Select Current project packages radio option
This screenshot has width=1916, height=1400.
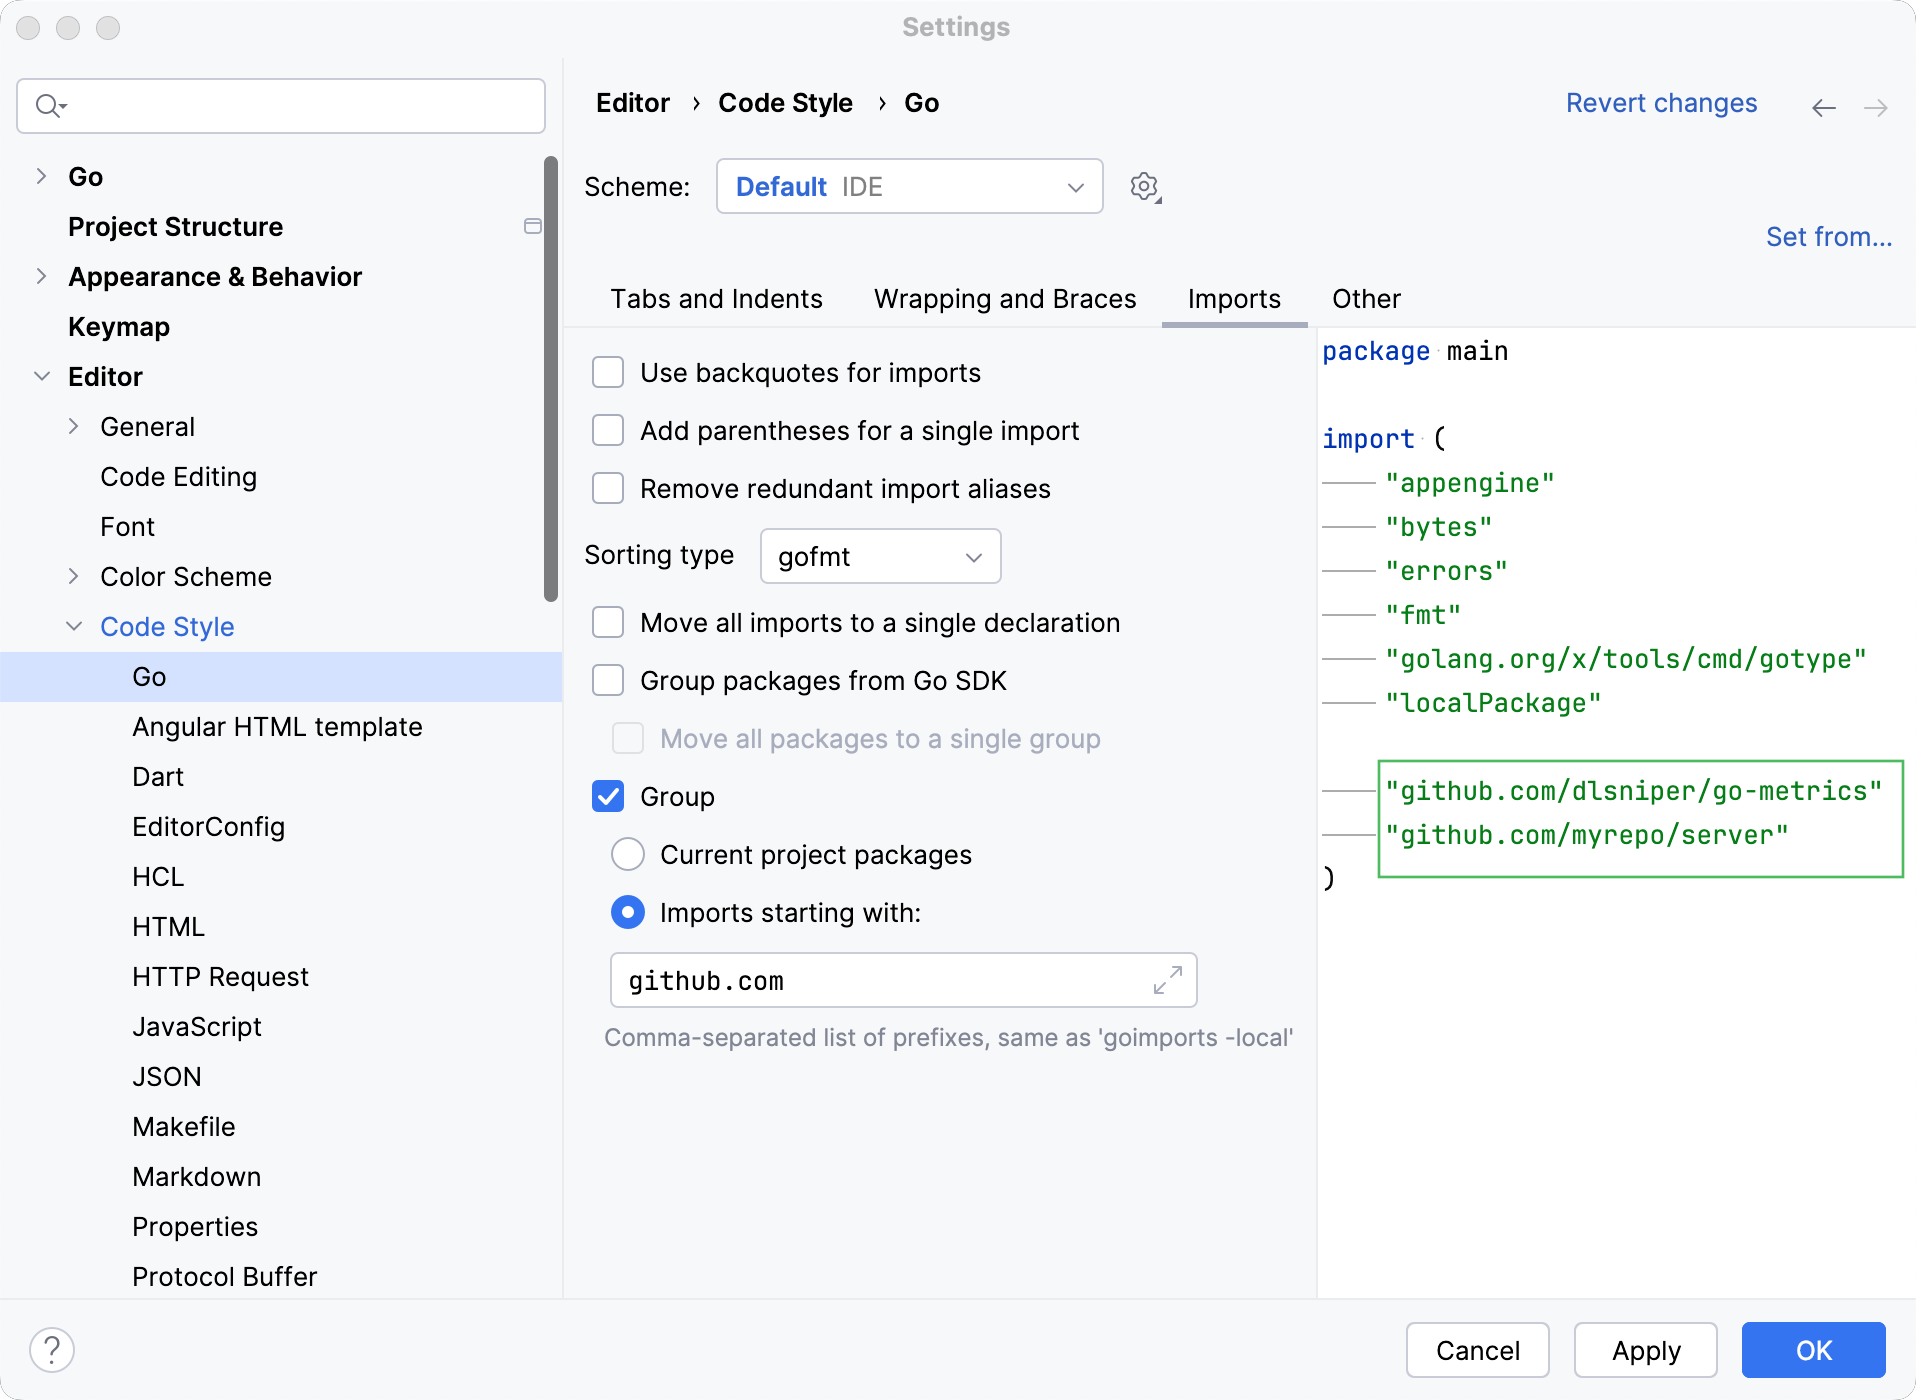point(628,855)
